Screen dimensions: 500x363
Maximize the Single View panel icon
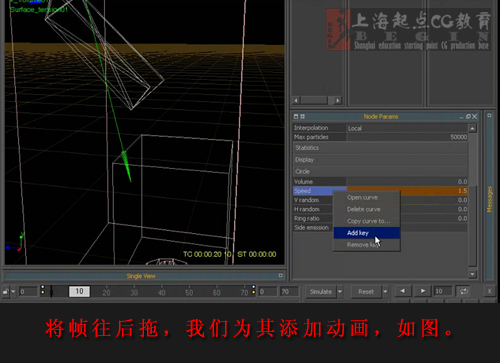[x=280, y=275]
